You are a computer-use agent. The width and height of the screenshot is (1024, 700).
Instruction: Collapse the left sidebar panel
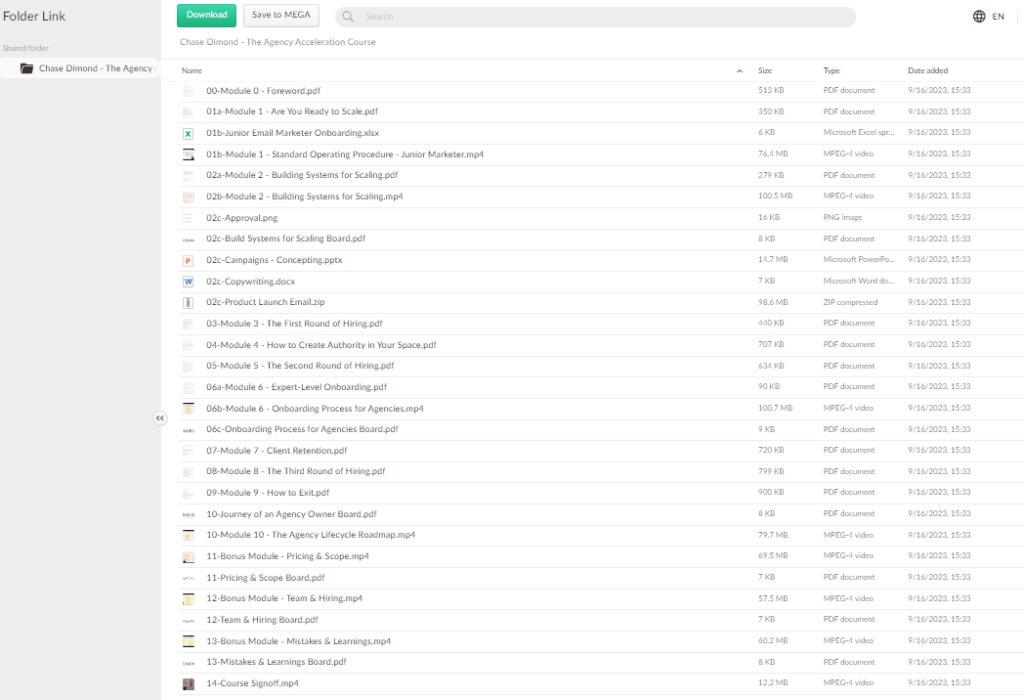coord(160,418)
